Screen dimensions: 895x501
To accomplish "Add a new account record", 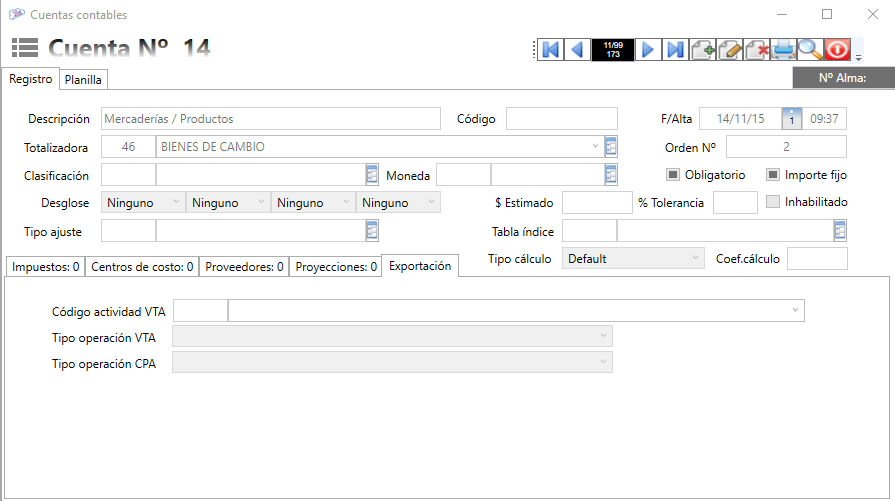I will [702, 49].
